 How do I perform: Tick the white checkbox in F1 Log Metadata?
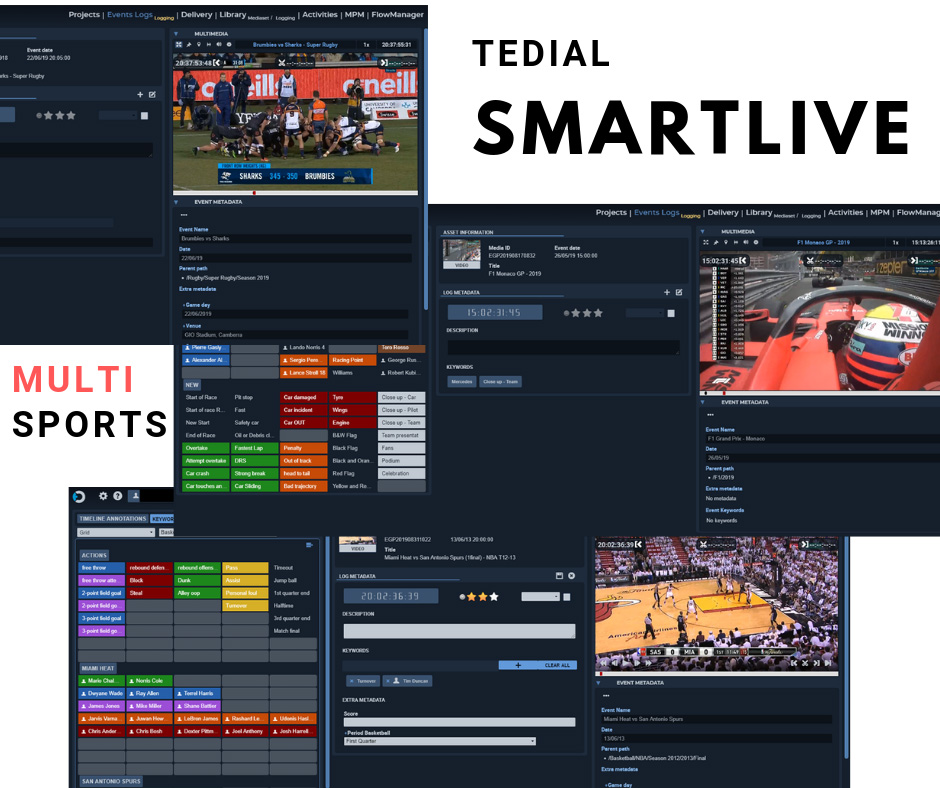click(x=671, y=313)
